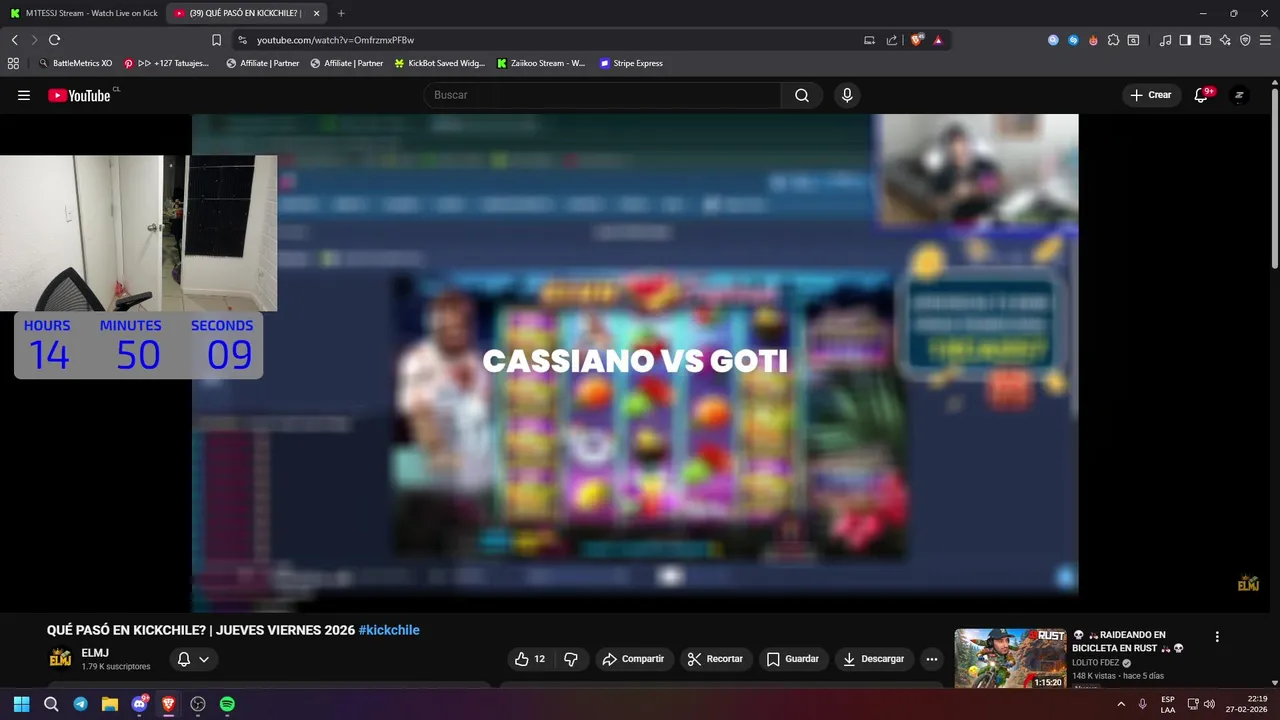Open the Tatuajes Pinterest bookmark
1280x720 pixels.
[x=166, y=63]
